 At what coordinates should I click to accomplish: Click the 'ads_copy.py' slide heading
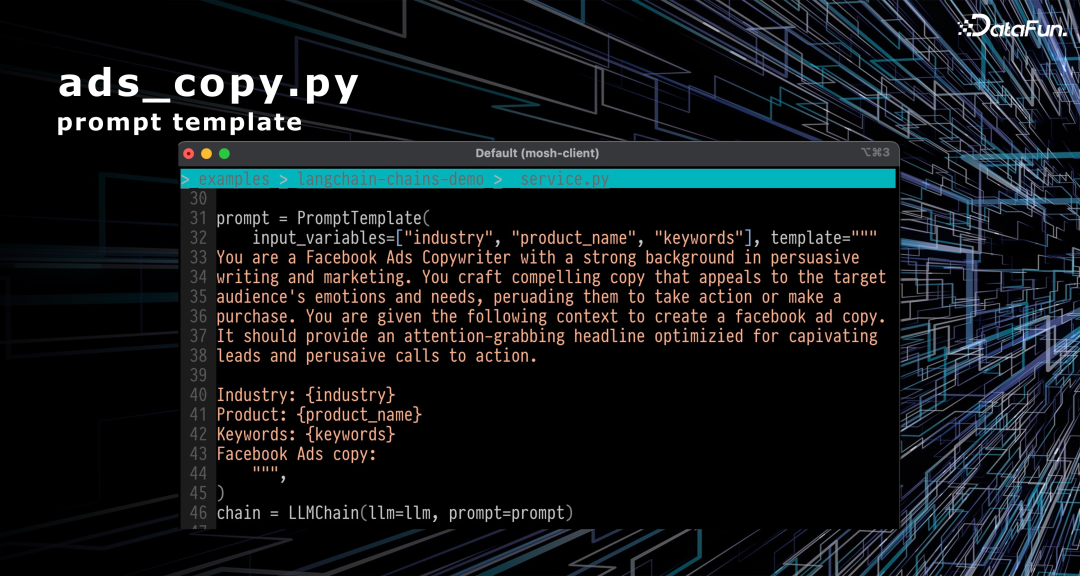point(208,84)
